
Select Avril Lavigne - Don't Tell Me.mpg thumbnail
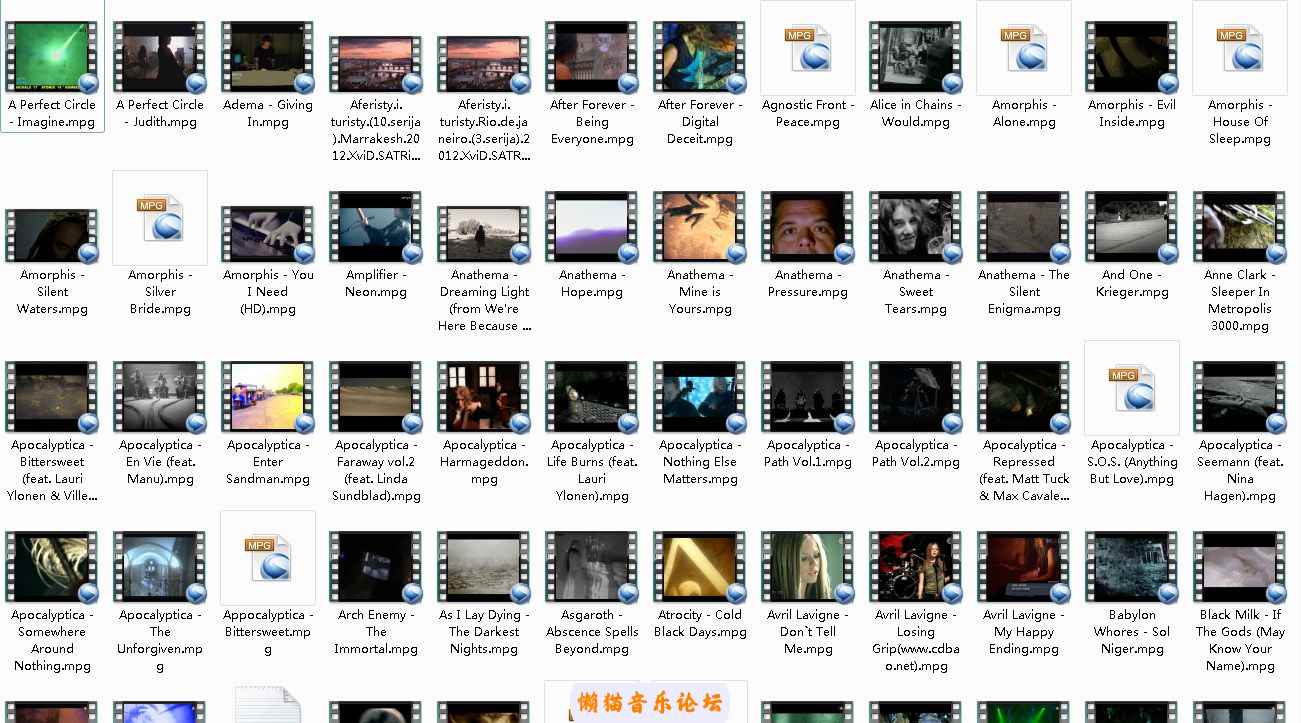pyautogui.click(x=808, y=568)
